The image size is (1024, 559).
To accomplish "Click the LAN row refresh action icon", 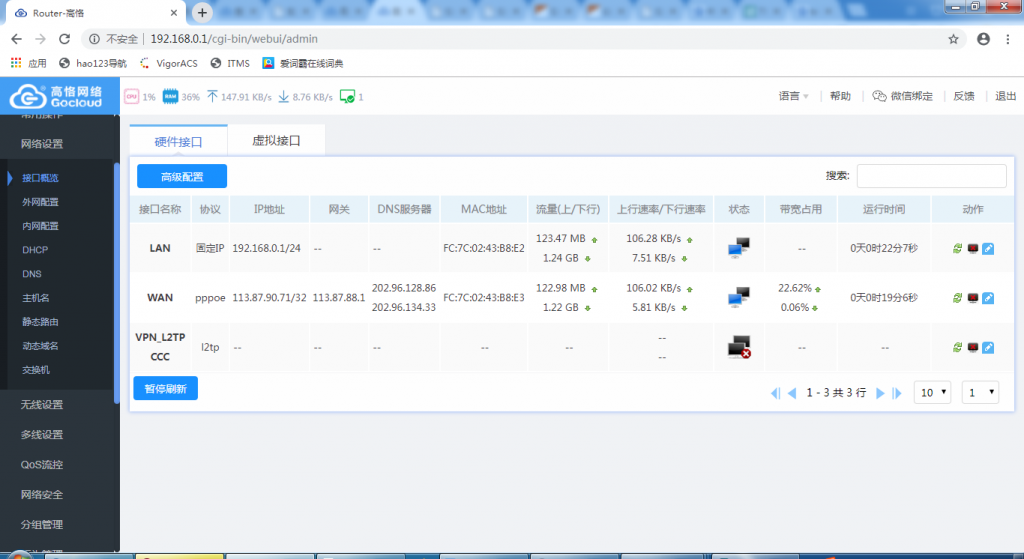I will 957,248.
